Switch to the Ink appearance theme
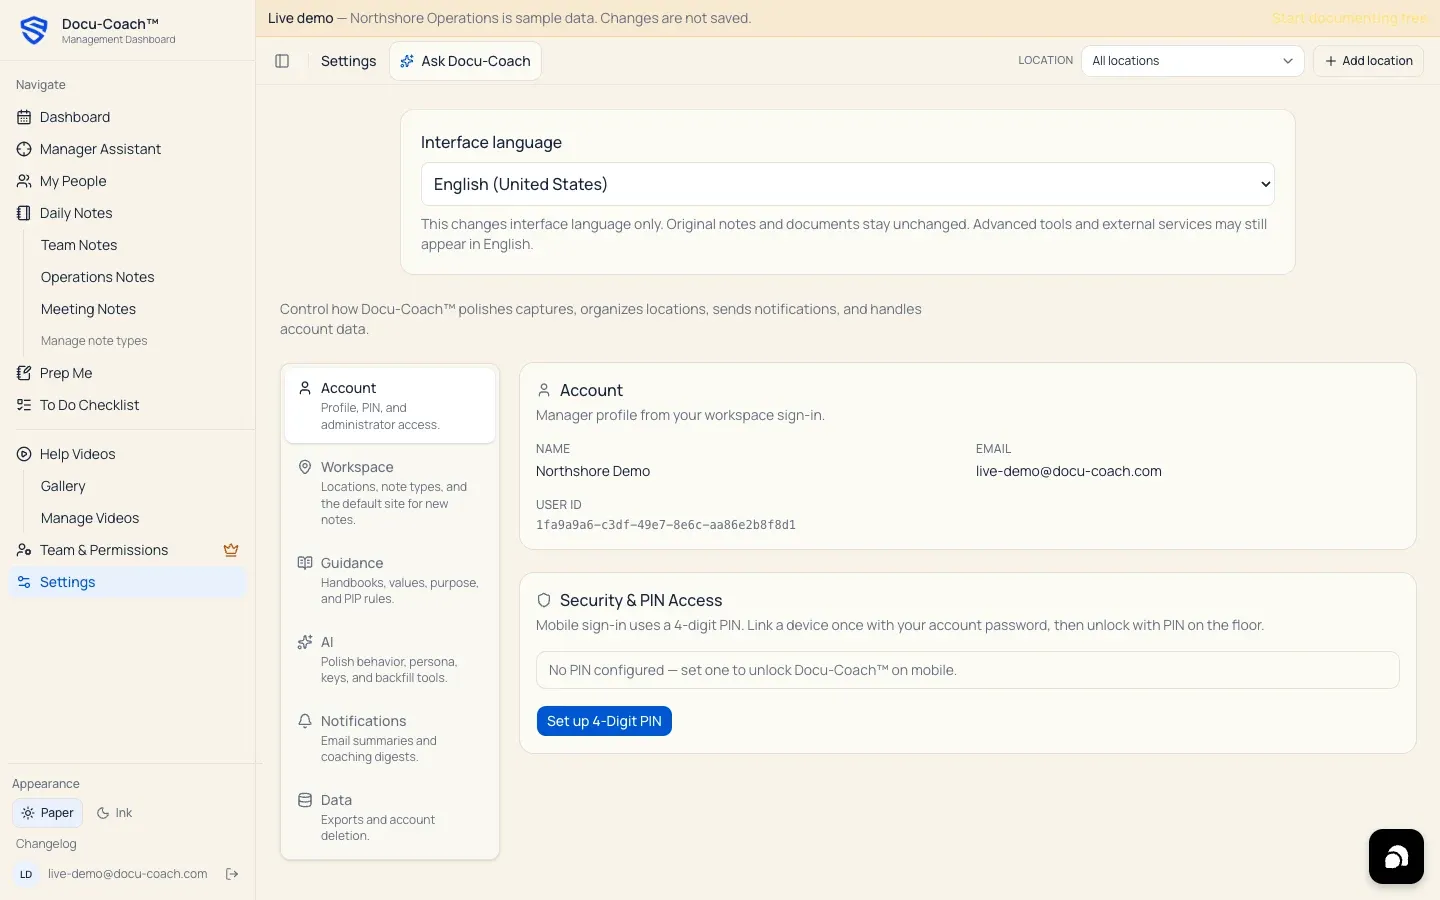The width and height of the screenshot is (1440, 900). (x=114, y=813)
